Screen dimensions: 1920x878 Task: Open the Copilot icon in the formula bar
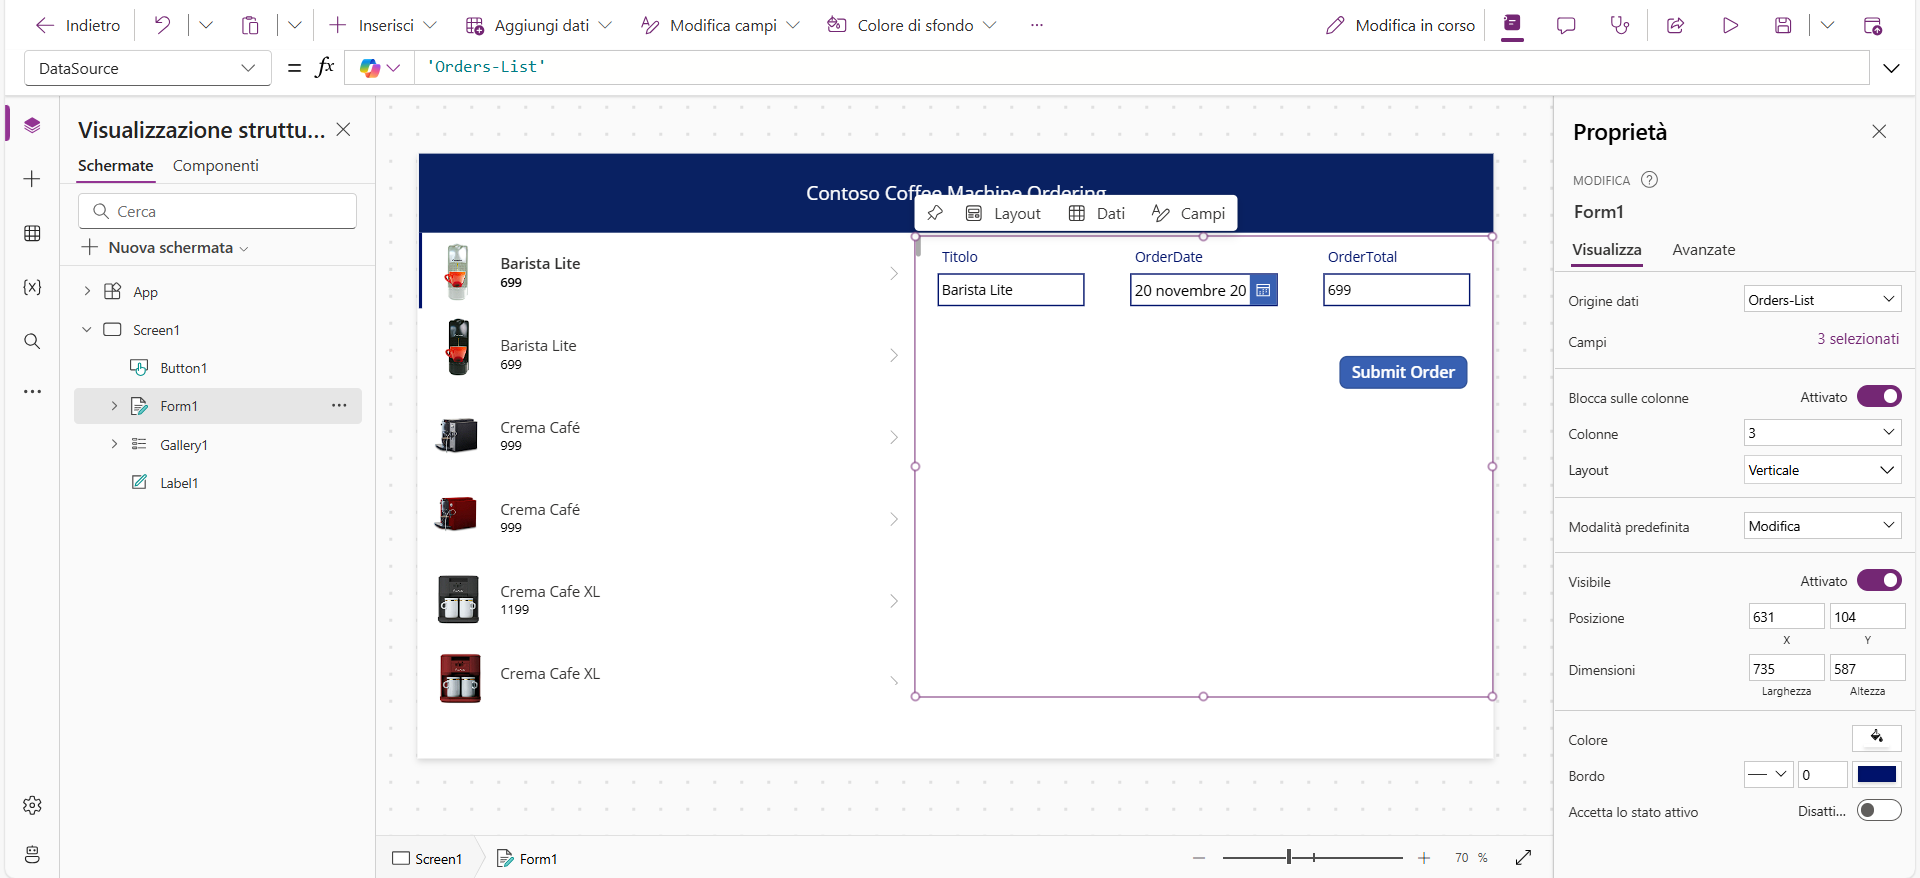coord(370,68)
